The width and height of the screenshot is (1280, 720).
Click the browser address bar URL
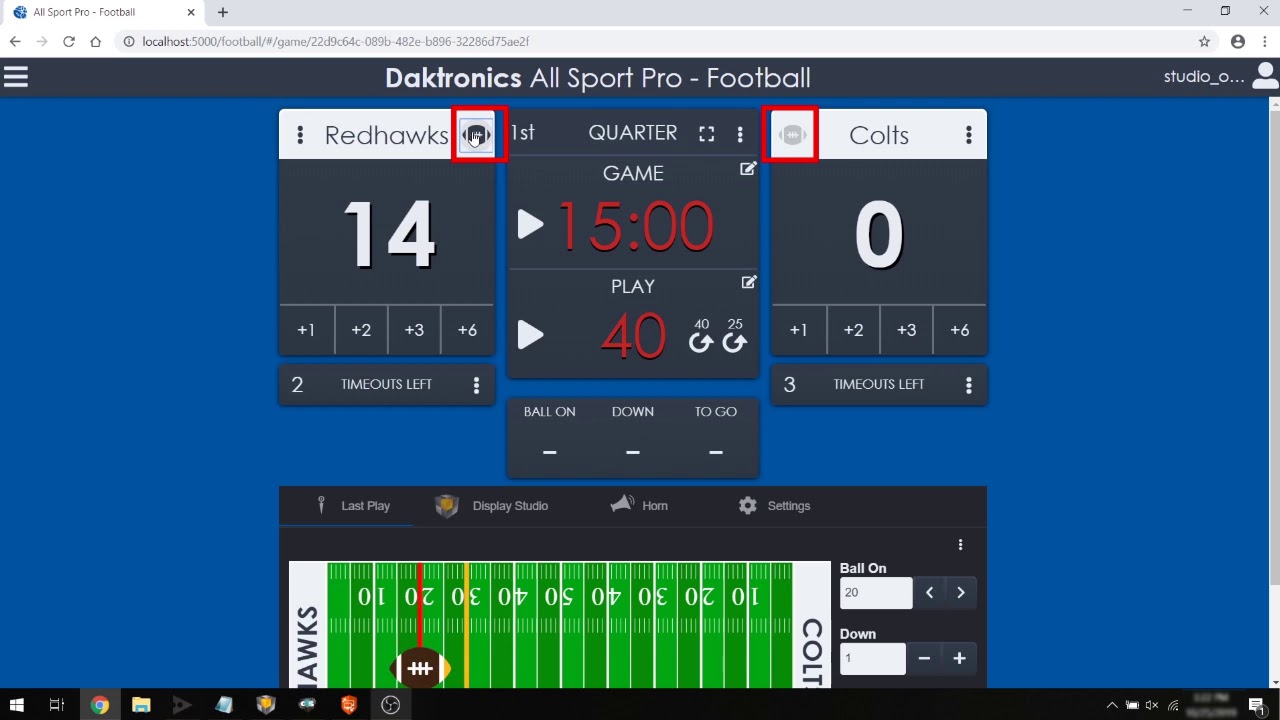(336, 42)
